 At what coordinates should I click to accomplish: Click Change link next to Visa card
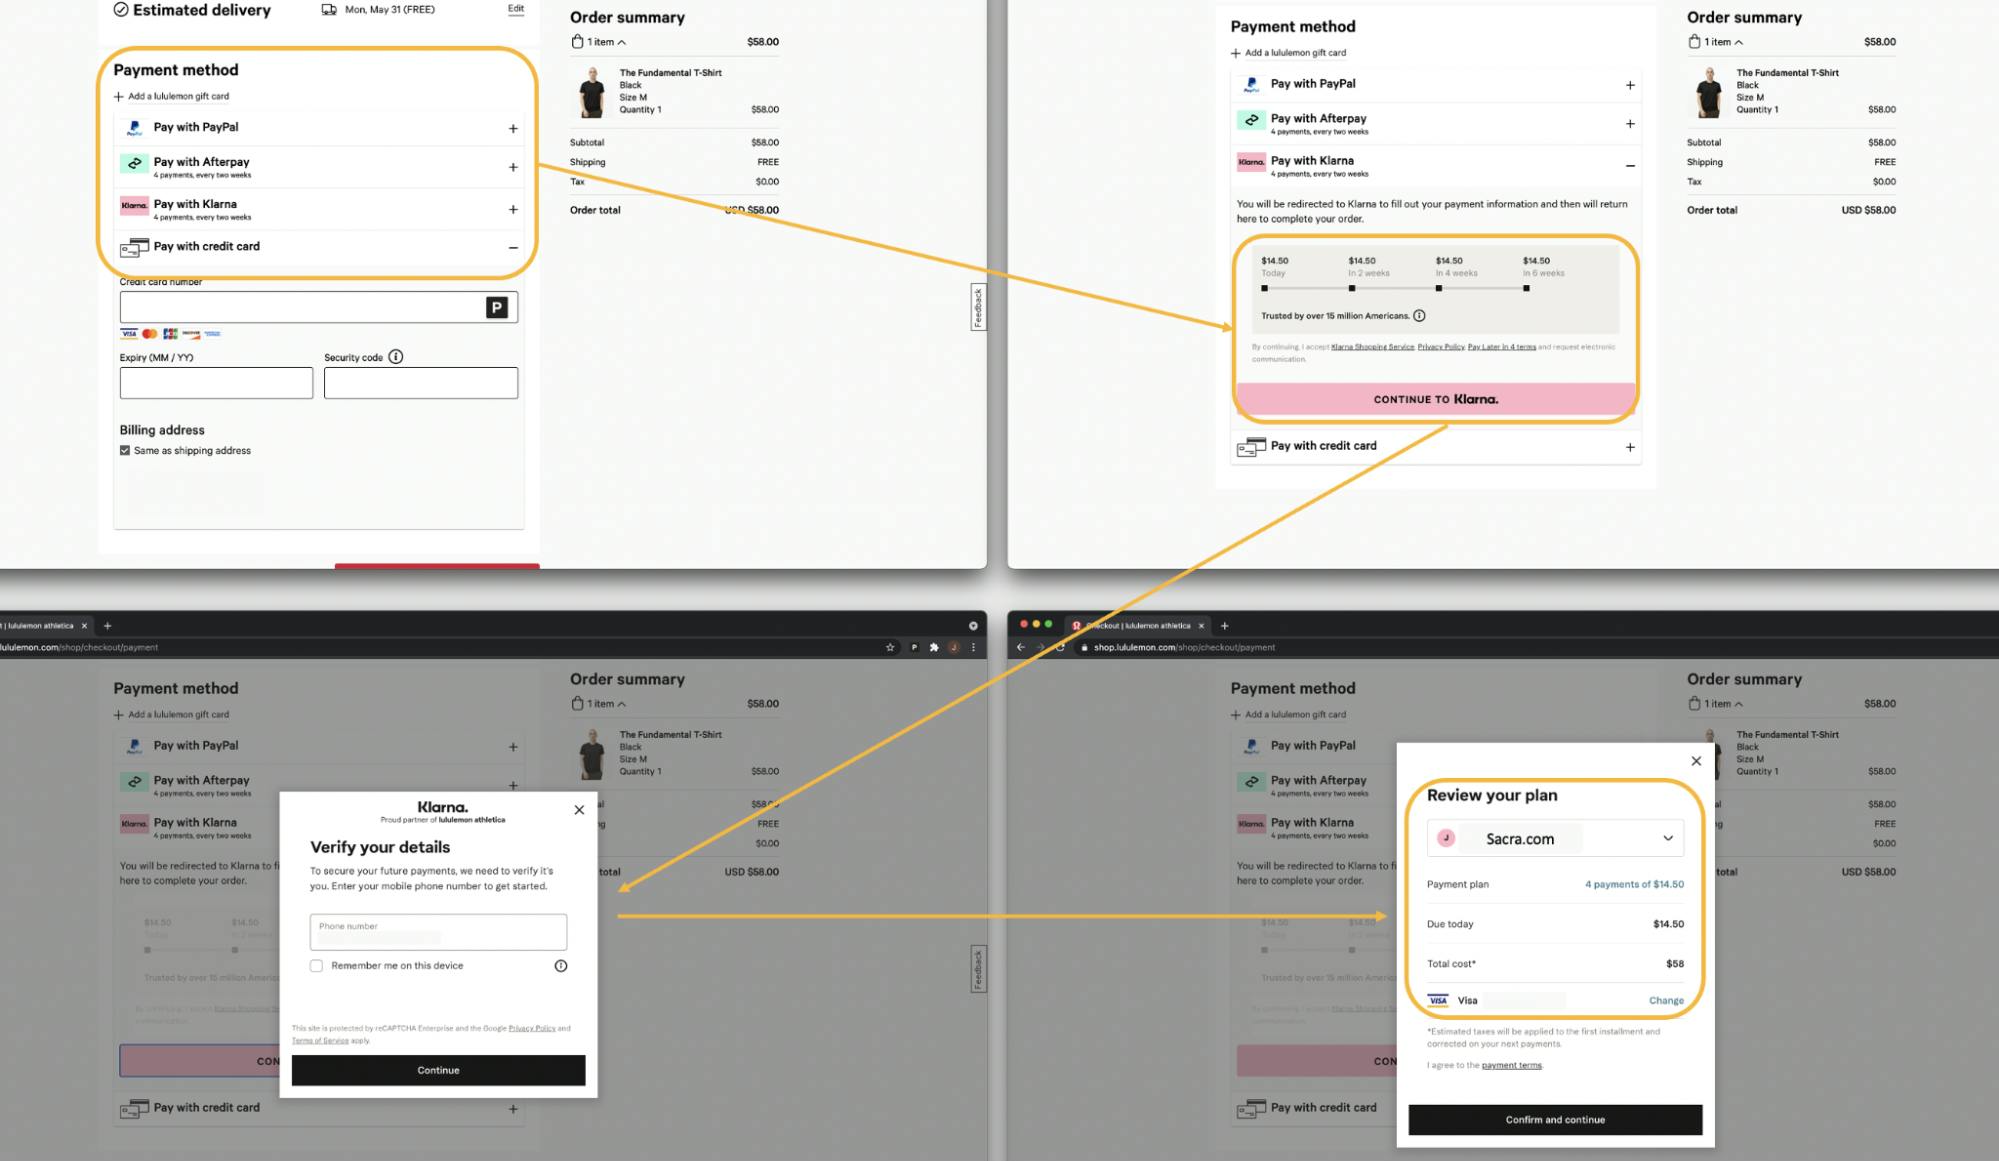[x=1665, y=999]
